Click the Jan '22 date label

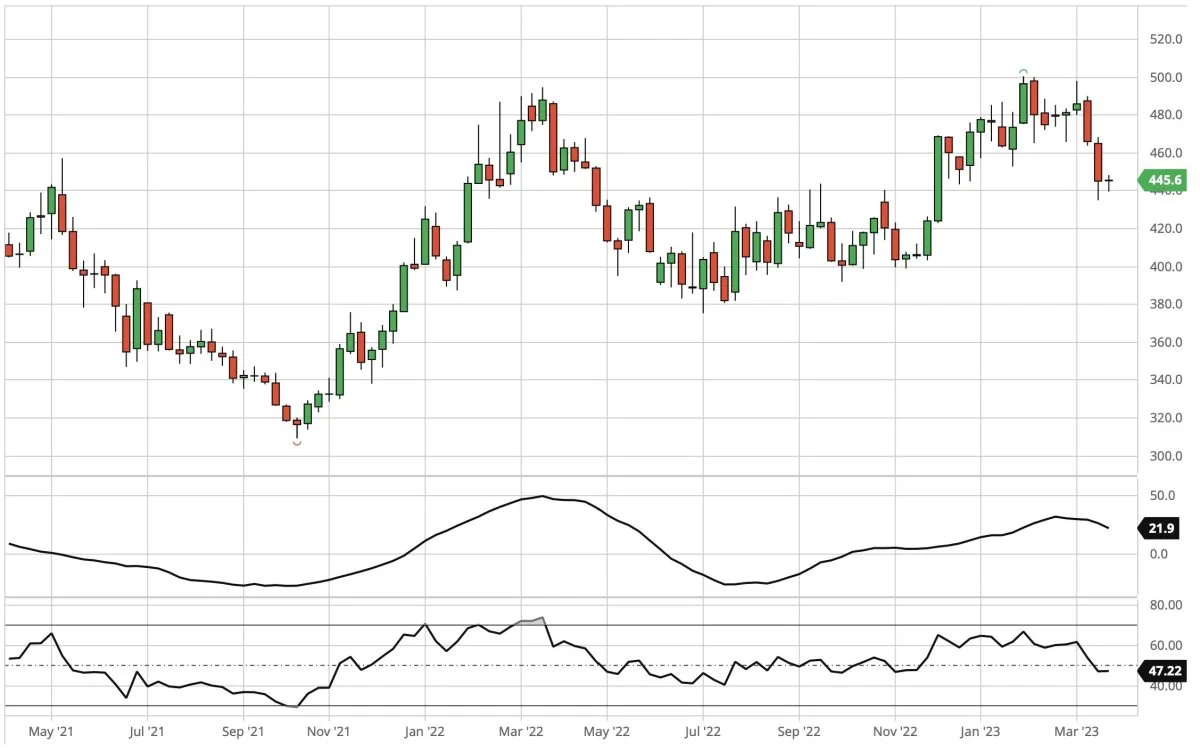pyautogui.click(x=424, y=732)
